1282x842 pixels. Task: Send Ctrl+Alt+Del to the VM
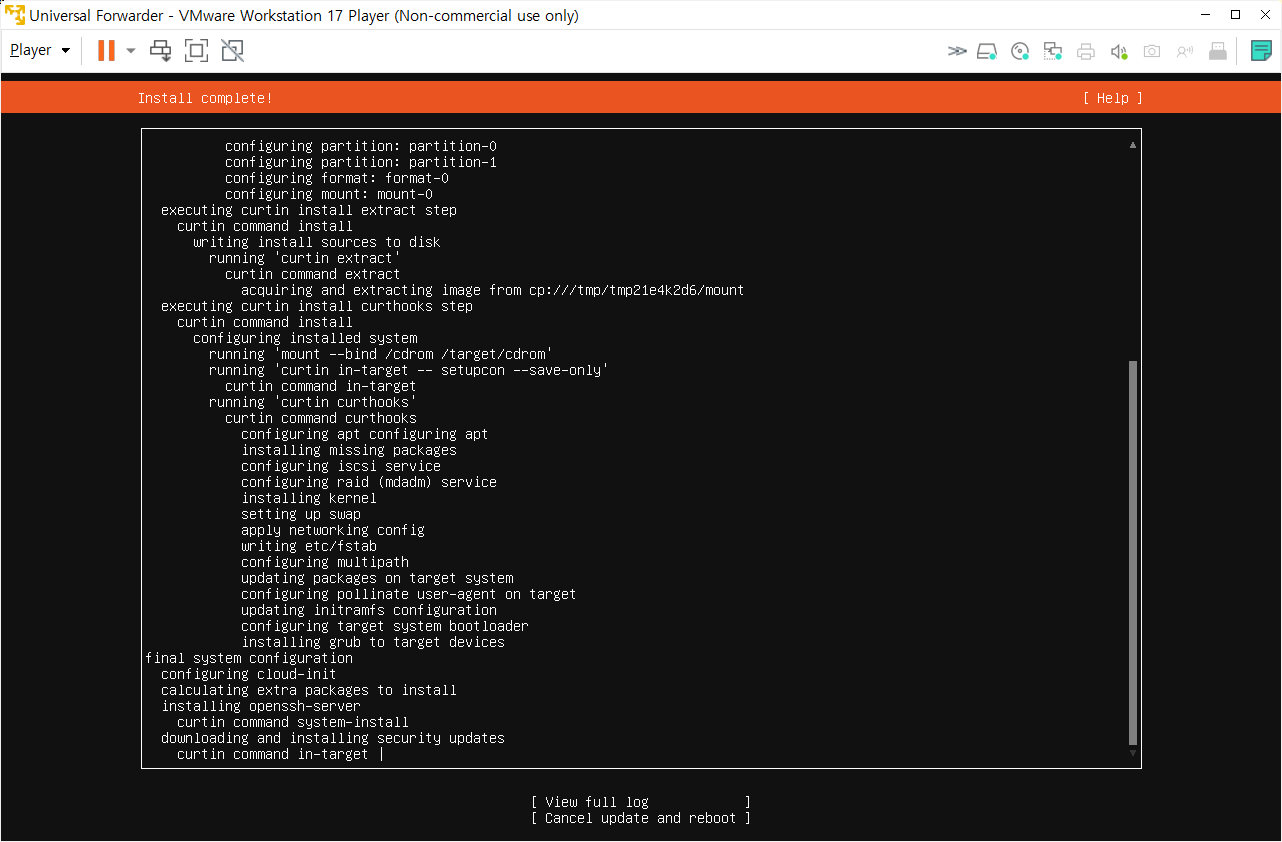coord(161,50)
